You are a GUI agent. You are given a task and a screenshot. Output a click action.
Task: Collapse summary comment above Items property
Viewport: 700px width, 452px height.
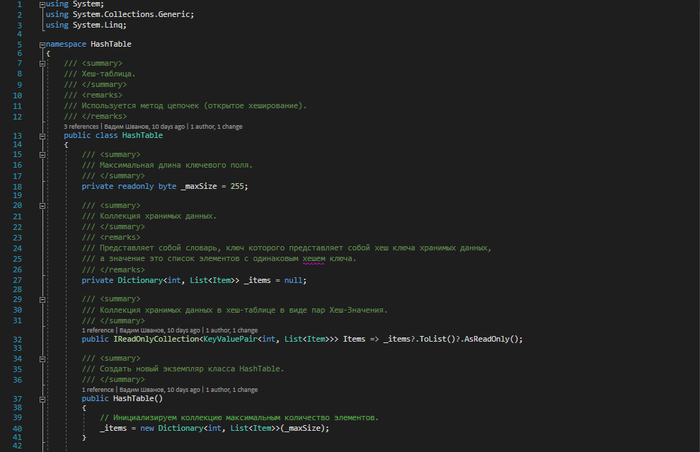click(x=41, y=299)
